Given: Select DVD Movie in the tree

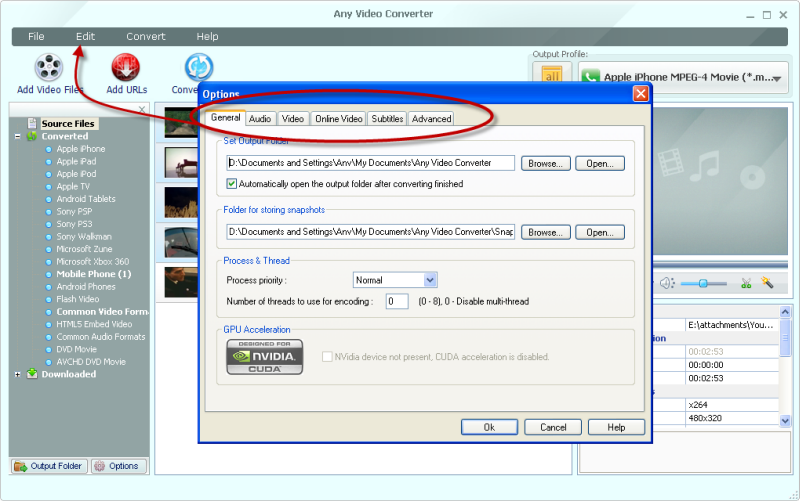Looking at the screenshot, I should click(x=76, y=349).
